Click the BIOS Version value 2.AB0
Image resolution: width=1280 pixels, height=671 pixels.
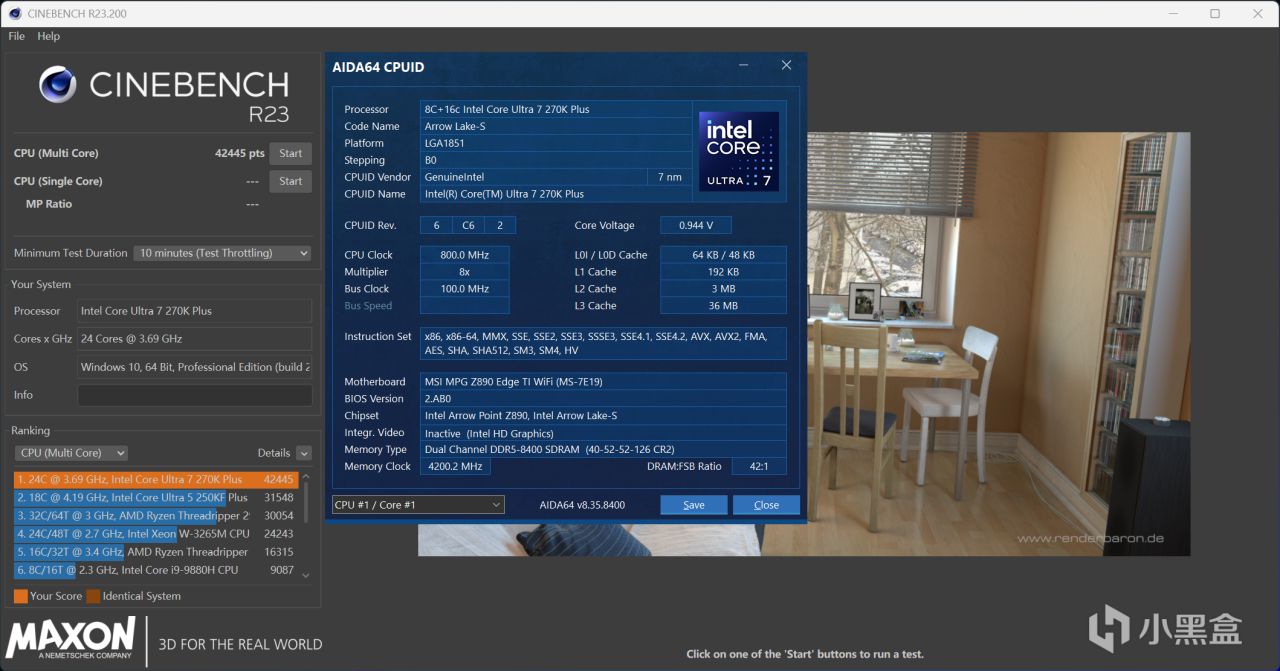pyautogui.click(x=603, y=399)
